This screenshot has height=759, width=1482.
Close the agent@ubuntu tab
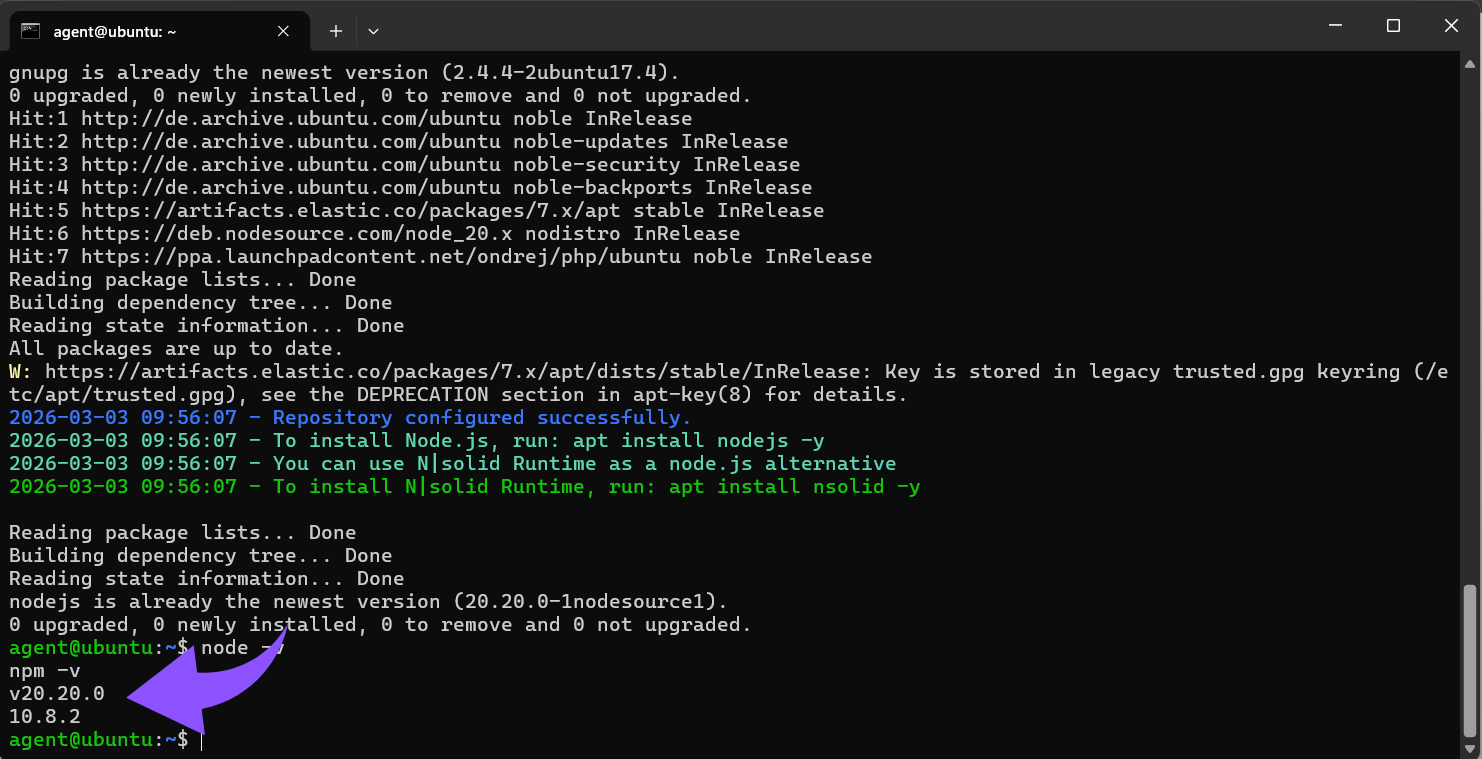point(283,31)
